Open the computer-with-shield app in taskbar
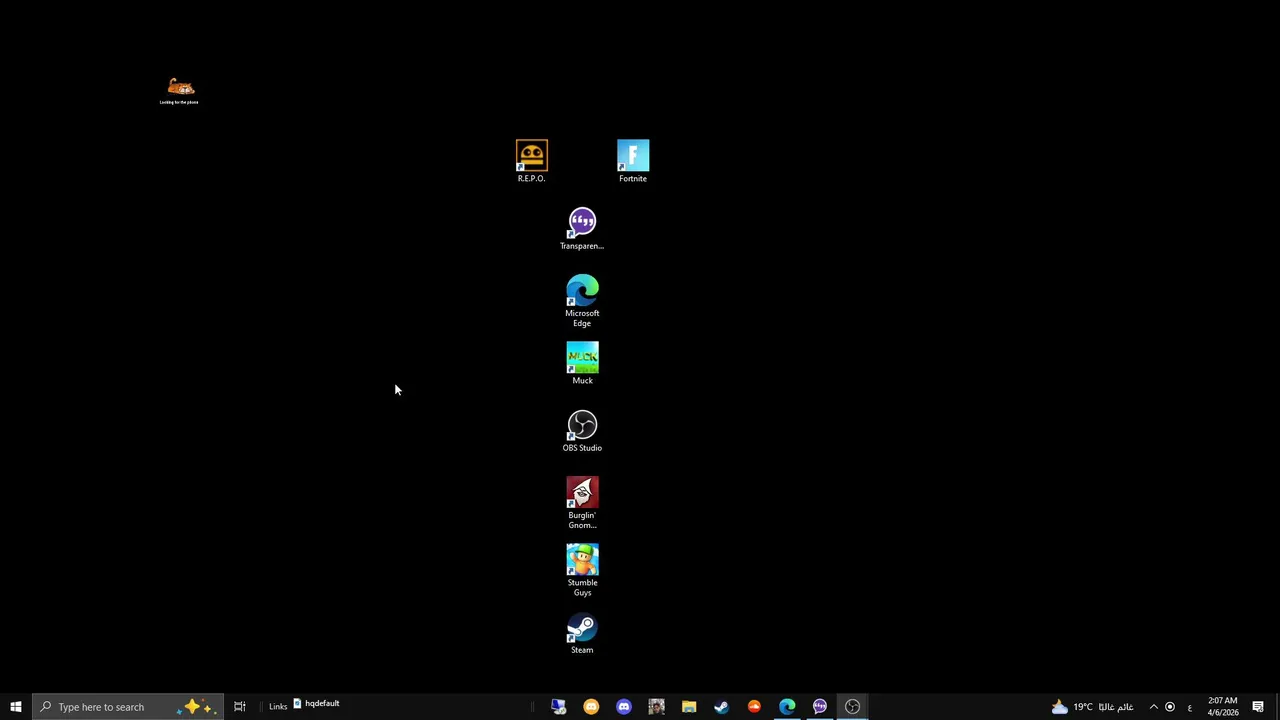The height and width of the screenshot is (720, 1280). [x=558, y=707]
